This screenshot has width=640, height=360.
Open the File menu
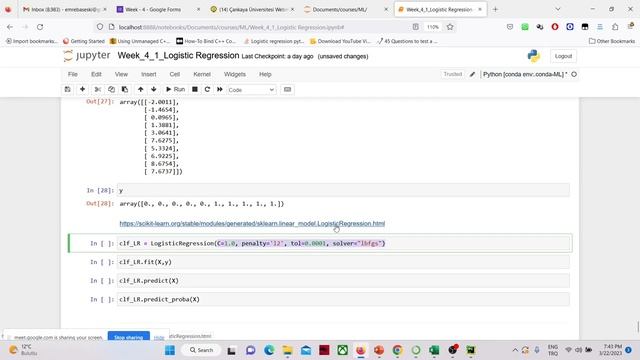tap(73, 74)
